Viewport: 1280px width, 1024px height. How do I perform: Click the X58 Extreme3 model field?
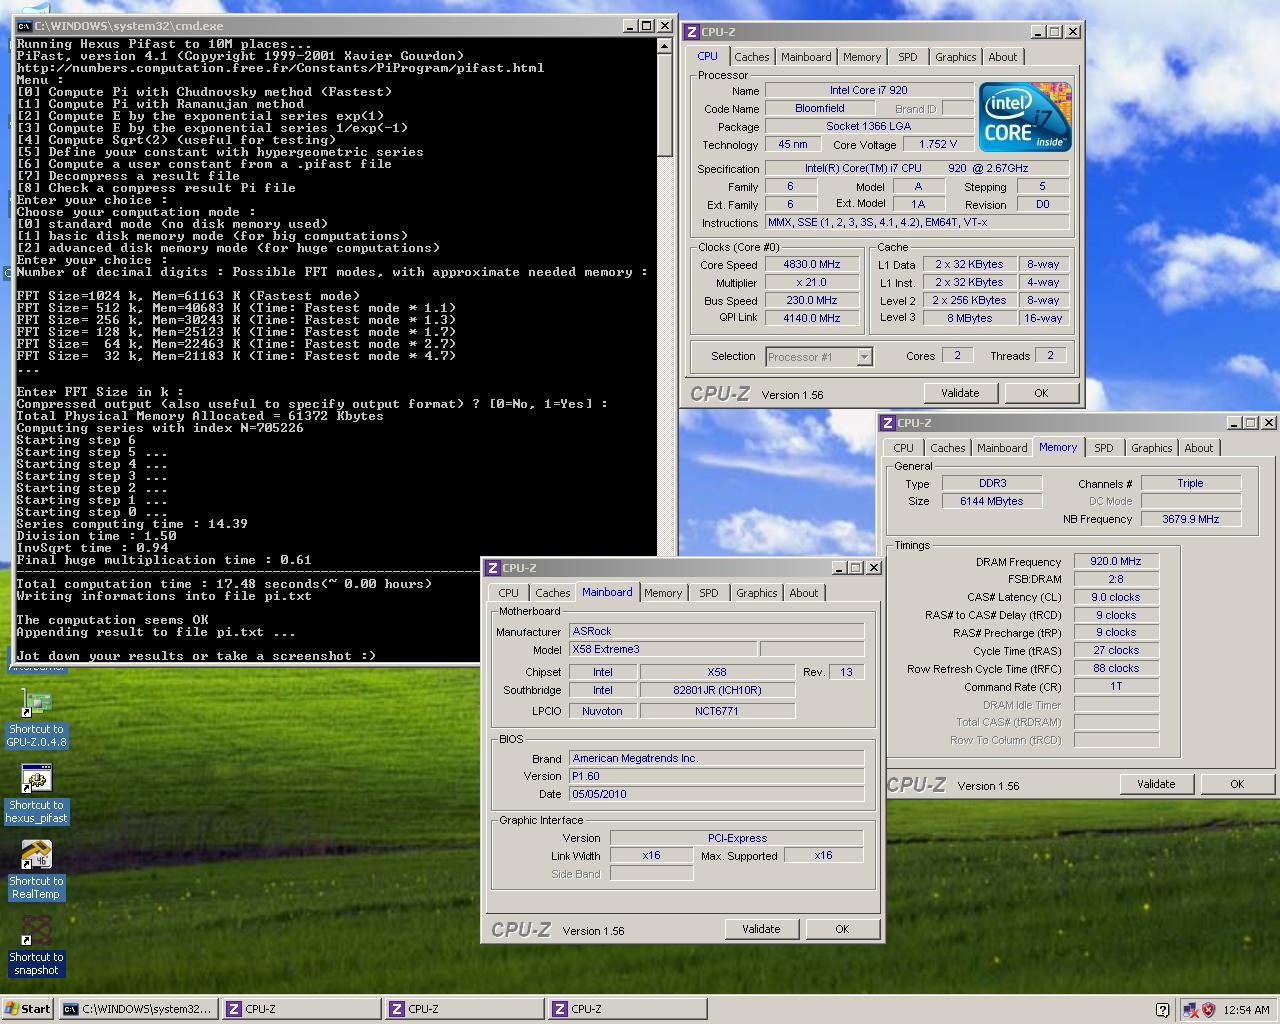tap(663, 650)
